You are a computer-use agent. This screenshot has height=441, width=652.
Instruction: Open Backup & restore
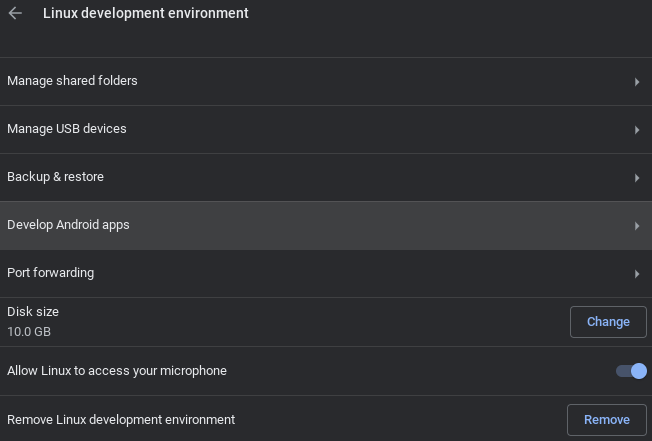(x=56, y=177)
